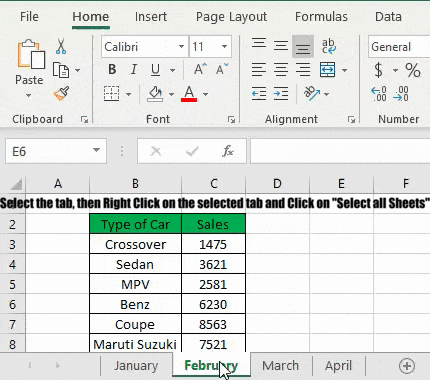Select the Home ribbon tab
The width and height of the screenshot is (430, 380).
(x=91, y=17)
